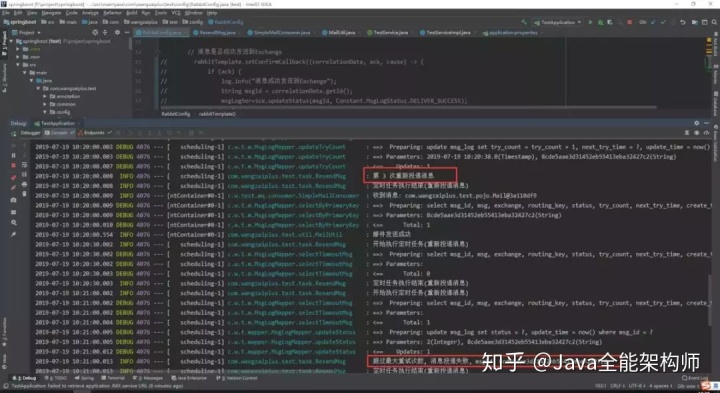Hide the Project panel with minimize icon

coord(127,33)
